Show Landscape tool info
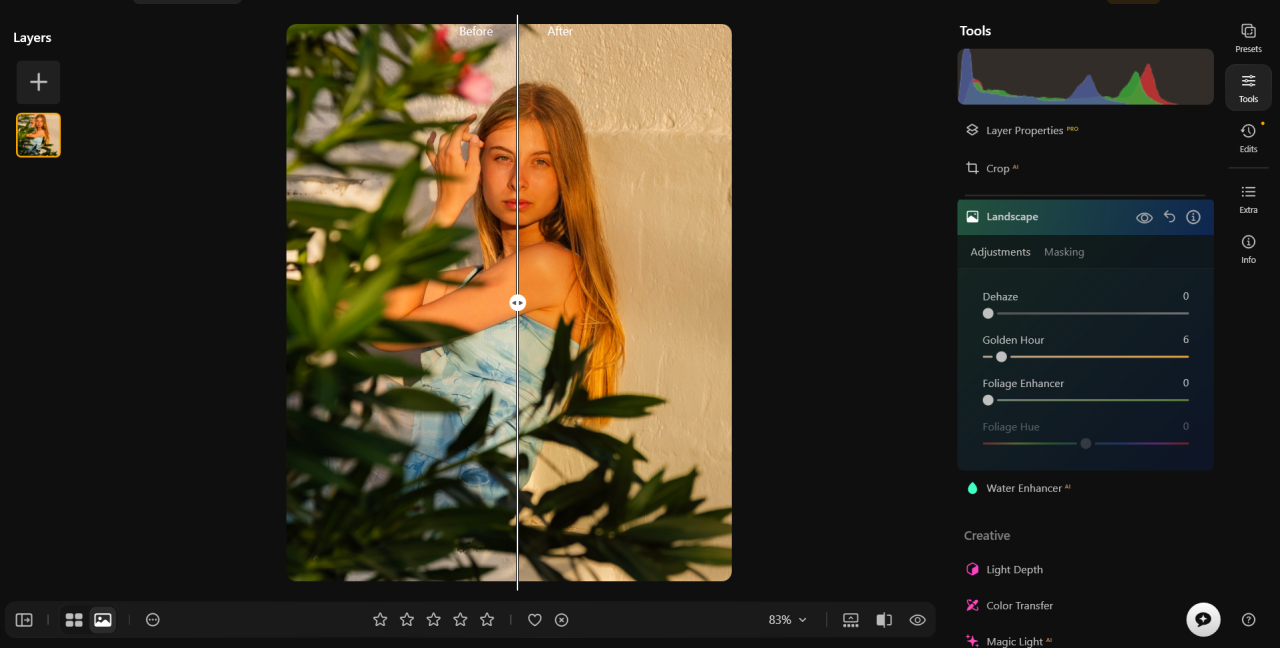This screenshot has height=648, width=1280. tap(1193, 217)
